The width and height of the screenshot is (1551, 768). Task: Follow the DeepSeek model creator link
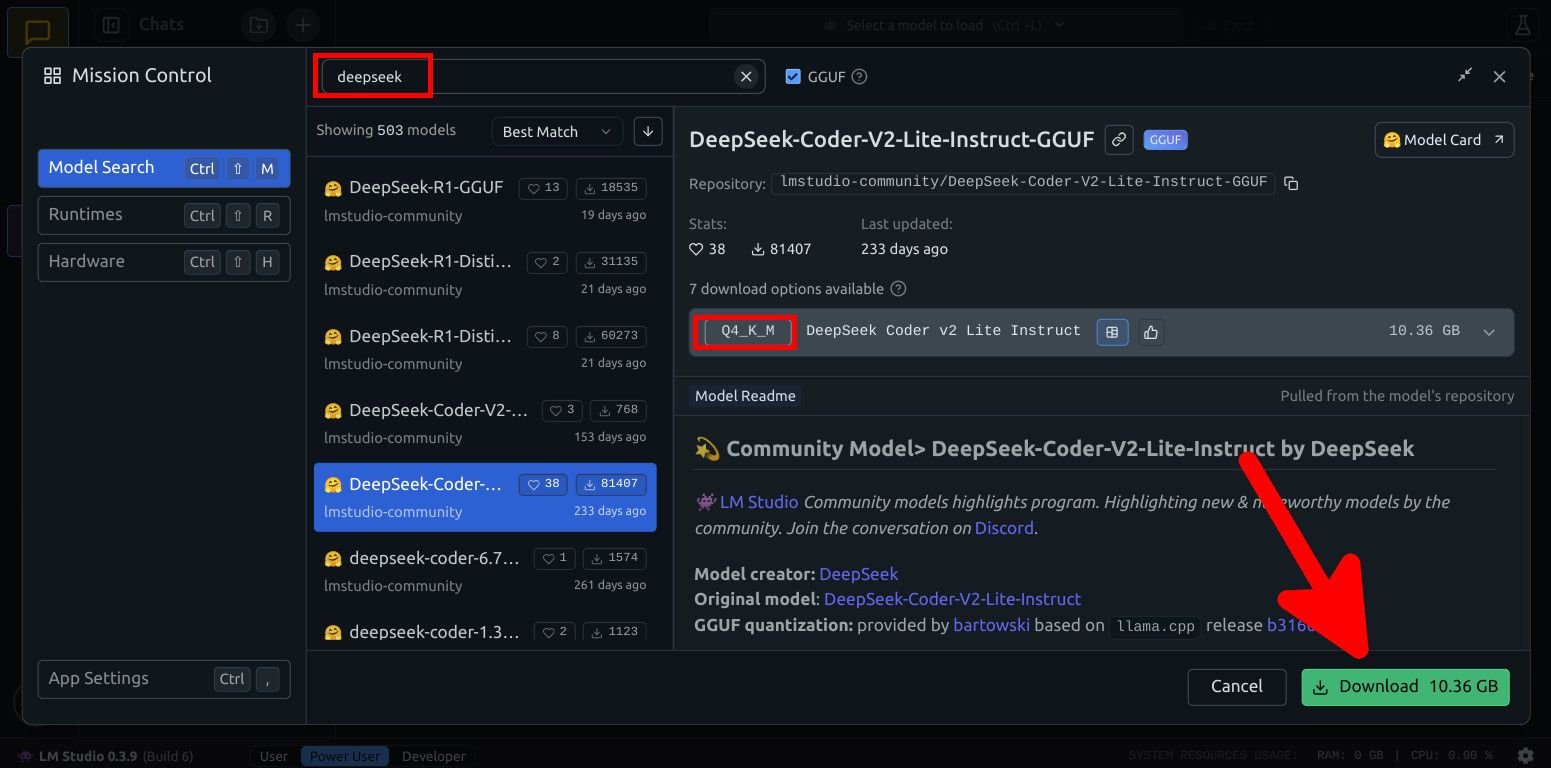tap(858, 574)
